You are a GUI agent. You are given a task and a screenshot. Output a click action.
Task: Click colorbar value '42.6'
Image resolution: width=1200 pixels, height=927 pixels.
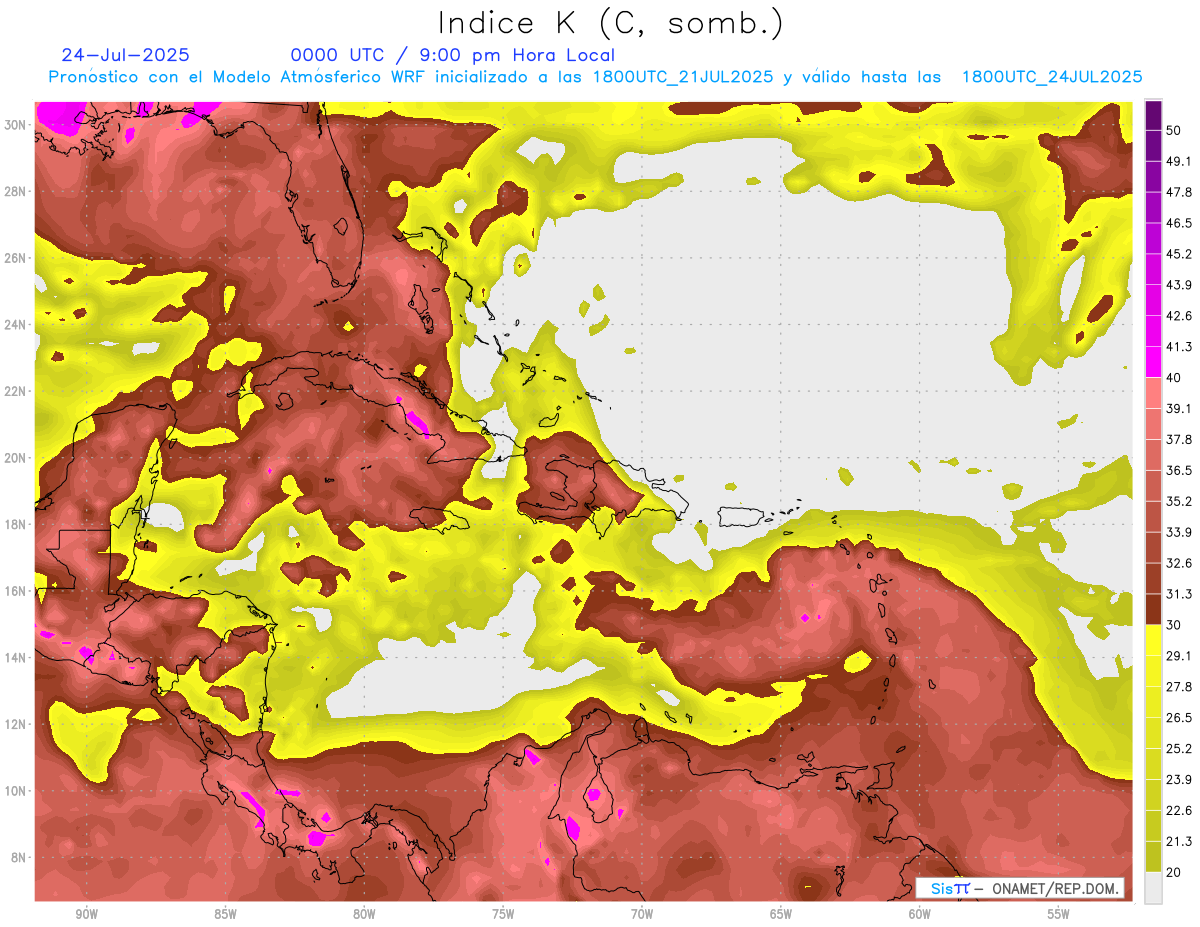tap(1179, 316)
